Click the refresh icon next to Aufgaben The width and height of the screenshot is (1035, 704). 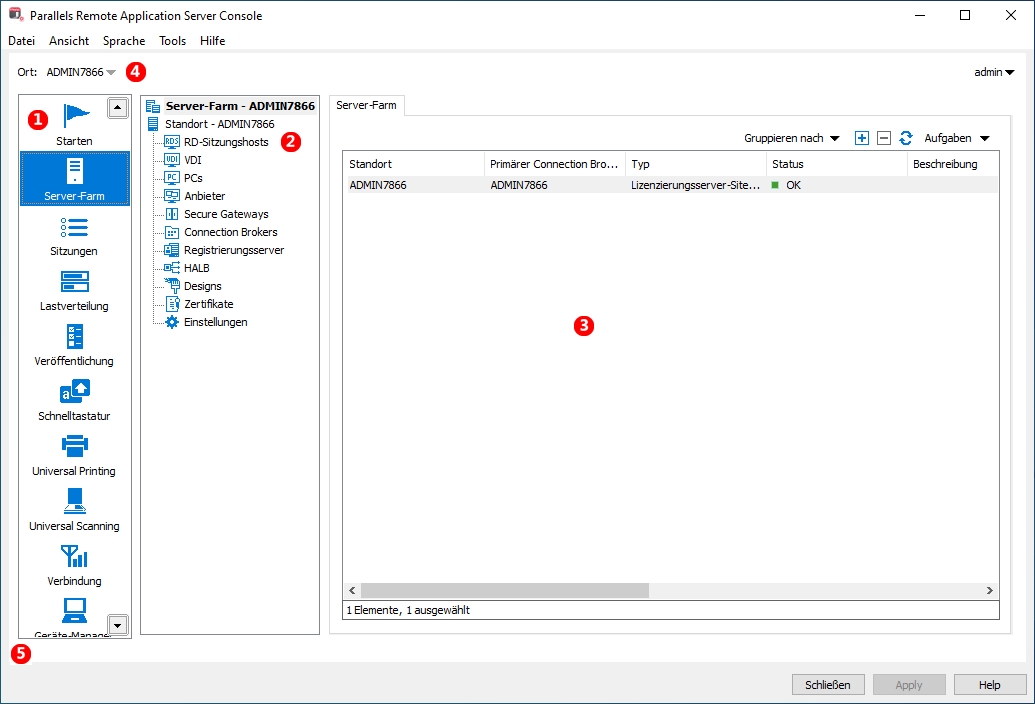pos(906,138)
